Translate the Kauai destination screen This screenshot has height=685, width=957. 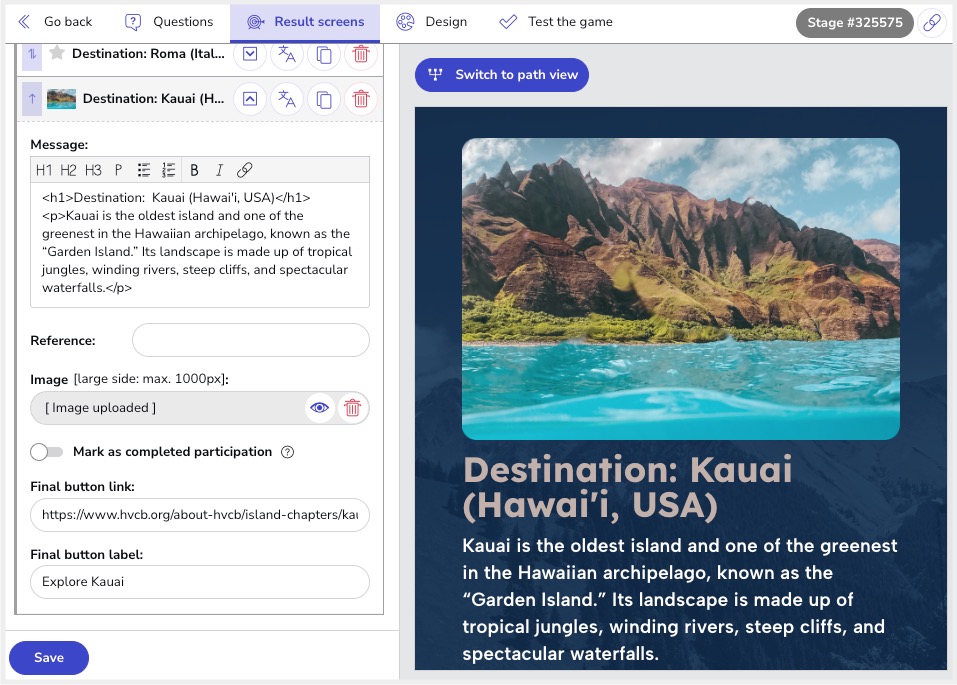pos(287,99)
